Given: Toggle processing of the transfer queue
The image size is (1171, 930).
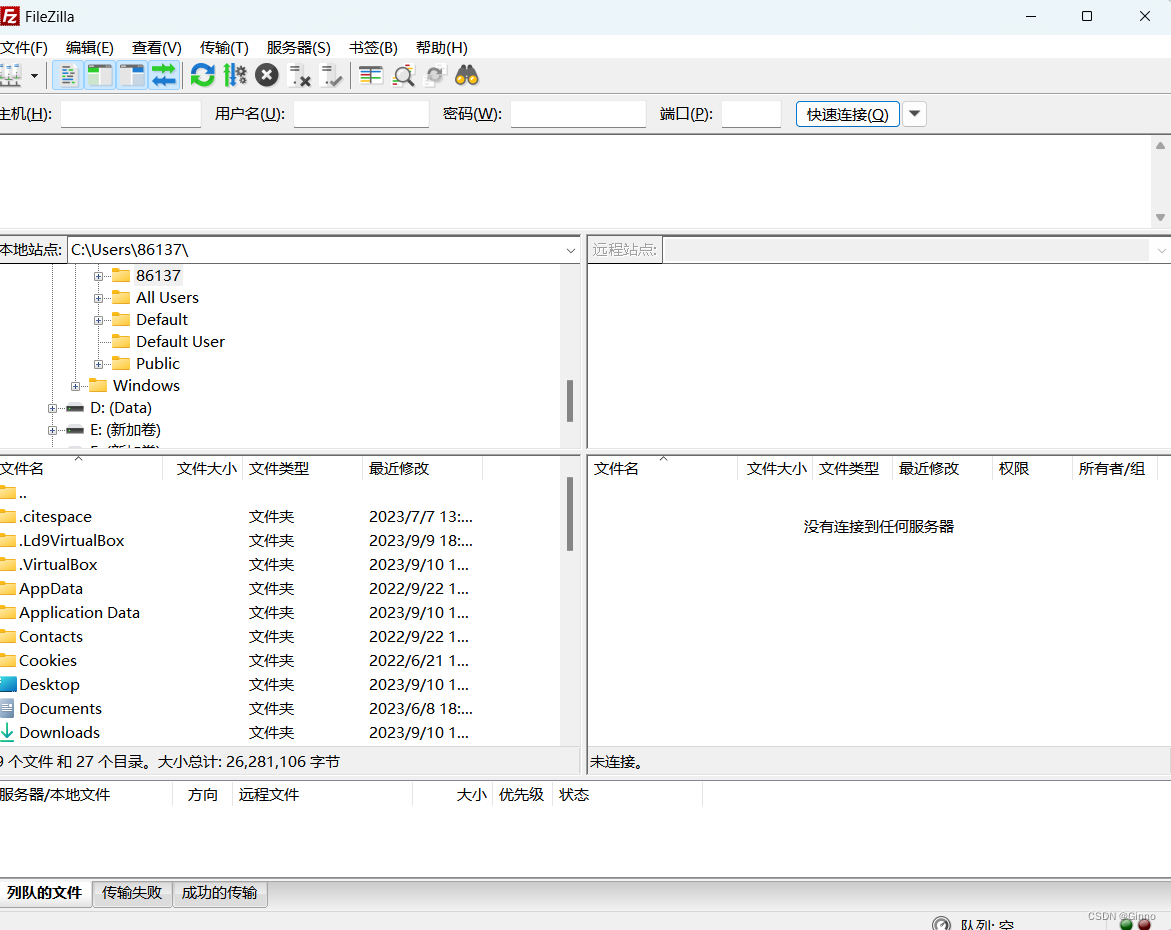Looking at the screenshot, I should pos(234,75).
